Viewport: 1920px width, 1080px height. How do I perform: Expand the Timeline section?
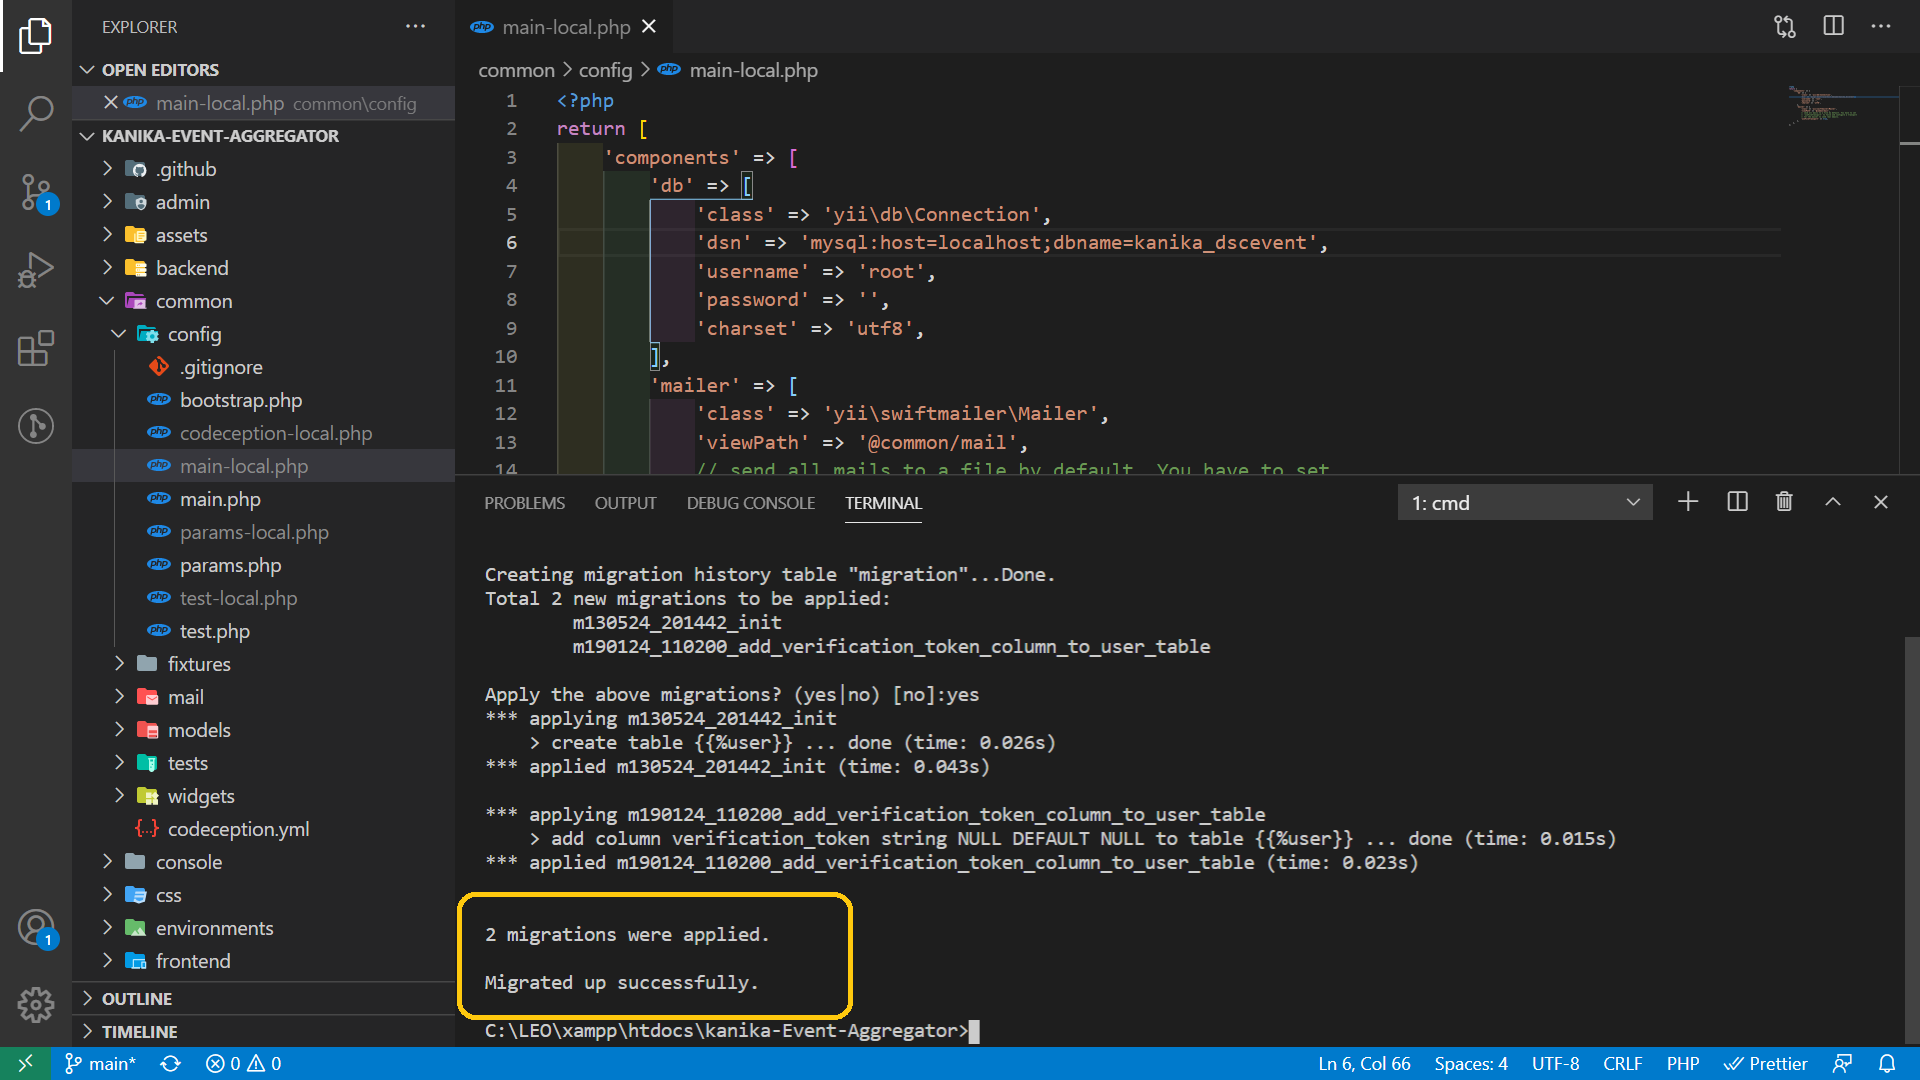[x=264, y=1032]
